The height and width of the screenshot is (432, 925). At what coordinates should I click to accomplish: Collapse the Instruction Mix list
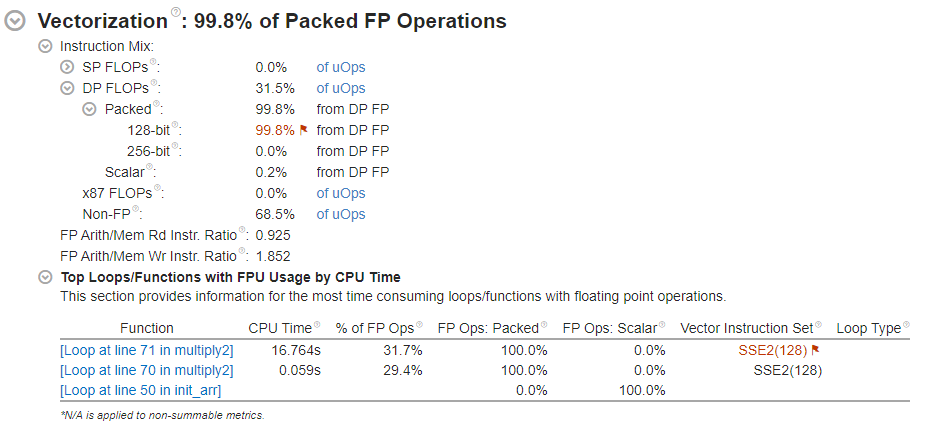(45, 46)
